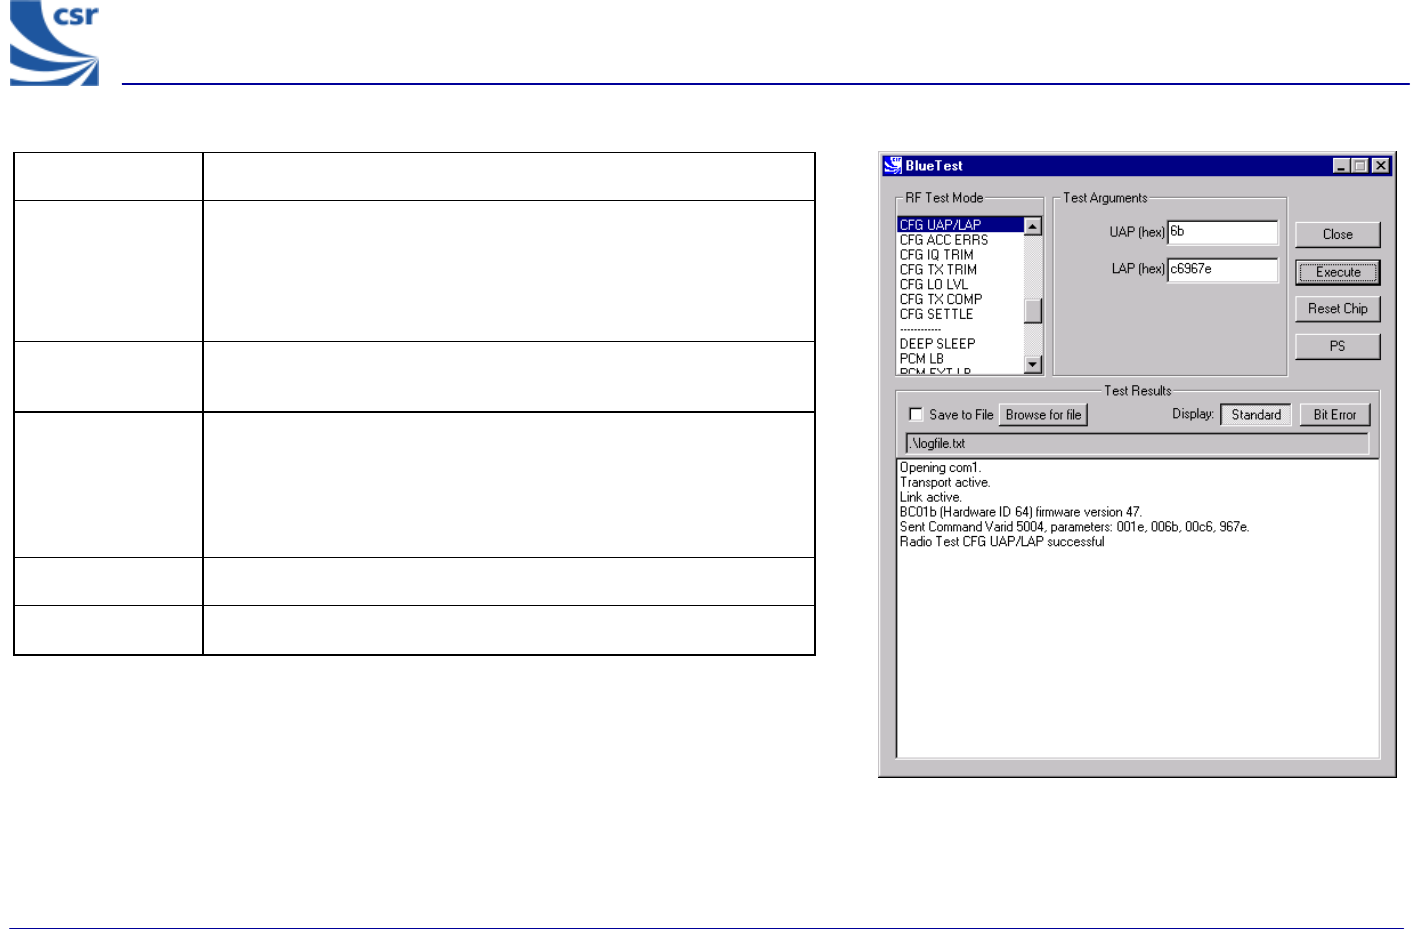Open the PS button
Viewport: 1411px width, 929px height.
click(1338, 346)
